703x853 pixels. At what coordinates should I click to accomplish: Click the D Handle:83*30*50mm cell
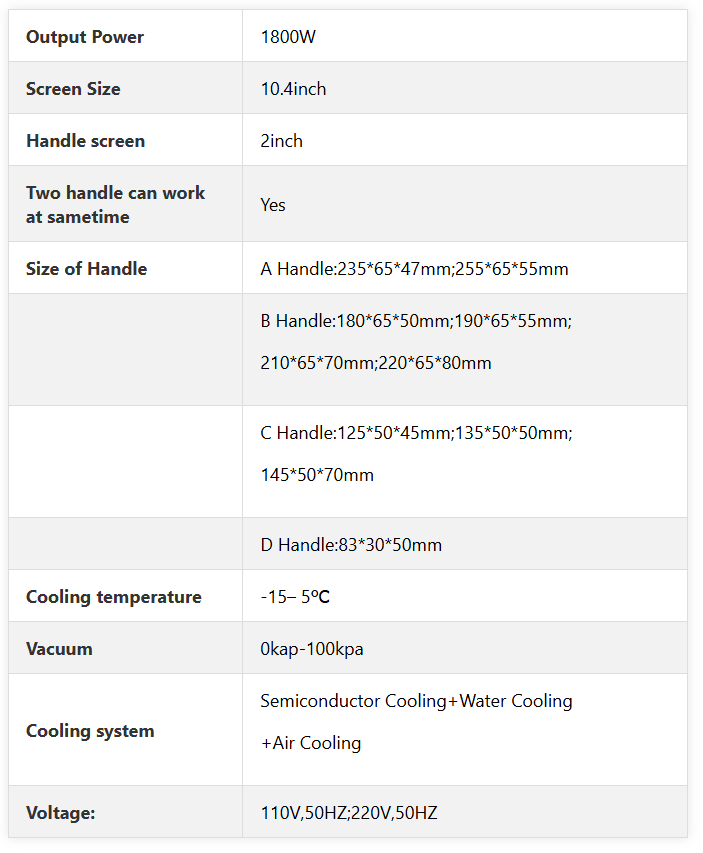(465, 544)
